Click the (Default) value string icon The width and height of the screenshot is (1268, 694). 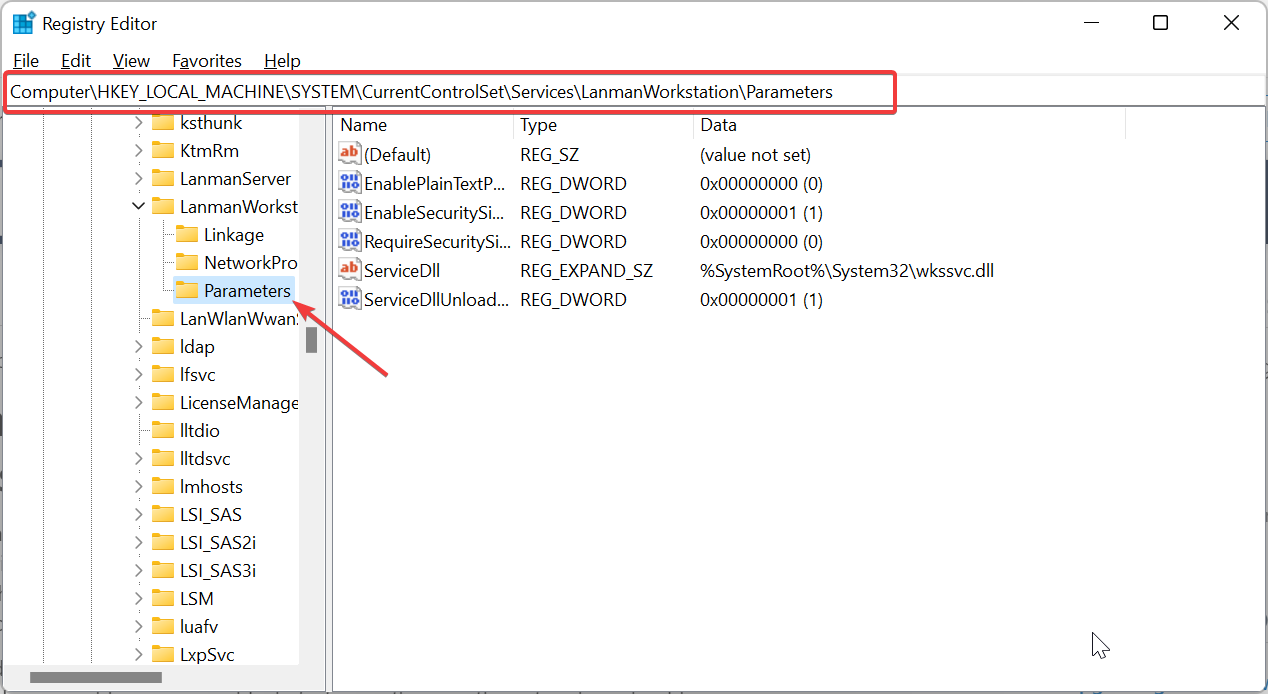[x=349, y=154]
